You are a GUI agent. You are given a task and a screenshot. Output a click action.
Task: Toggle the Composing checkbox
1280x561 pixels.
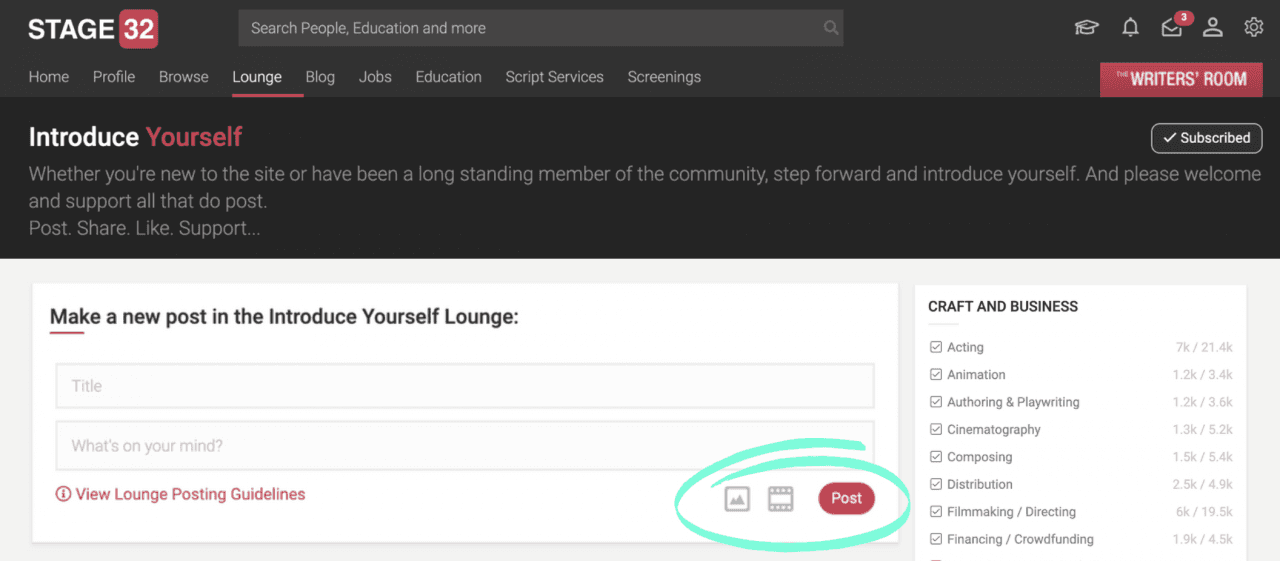tap(936, 457)
